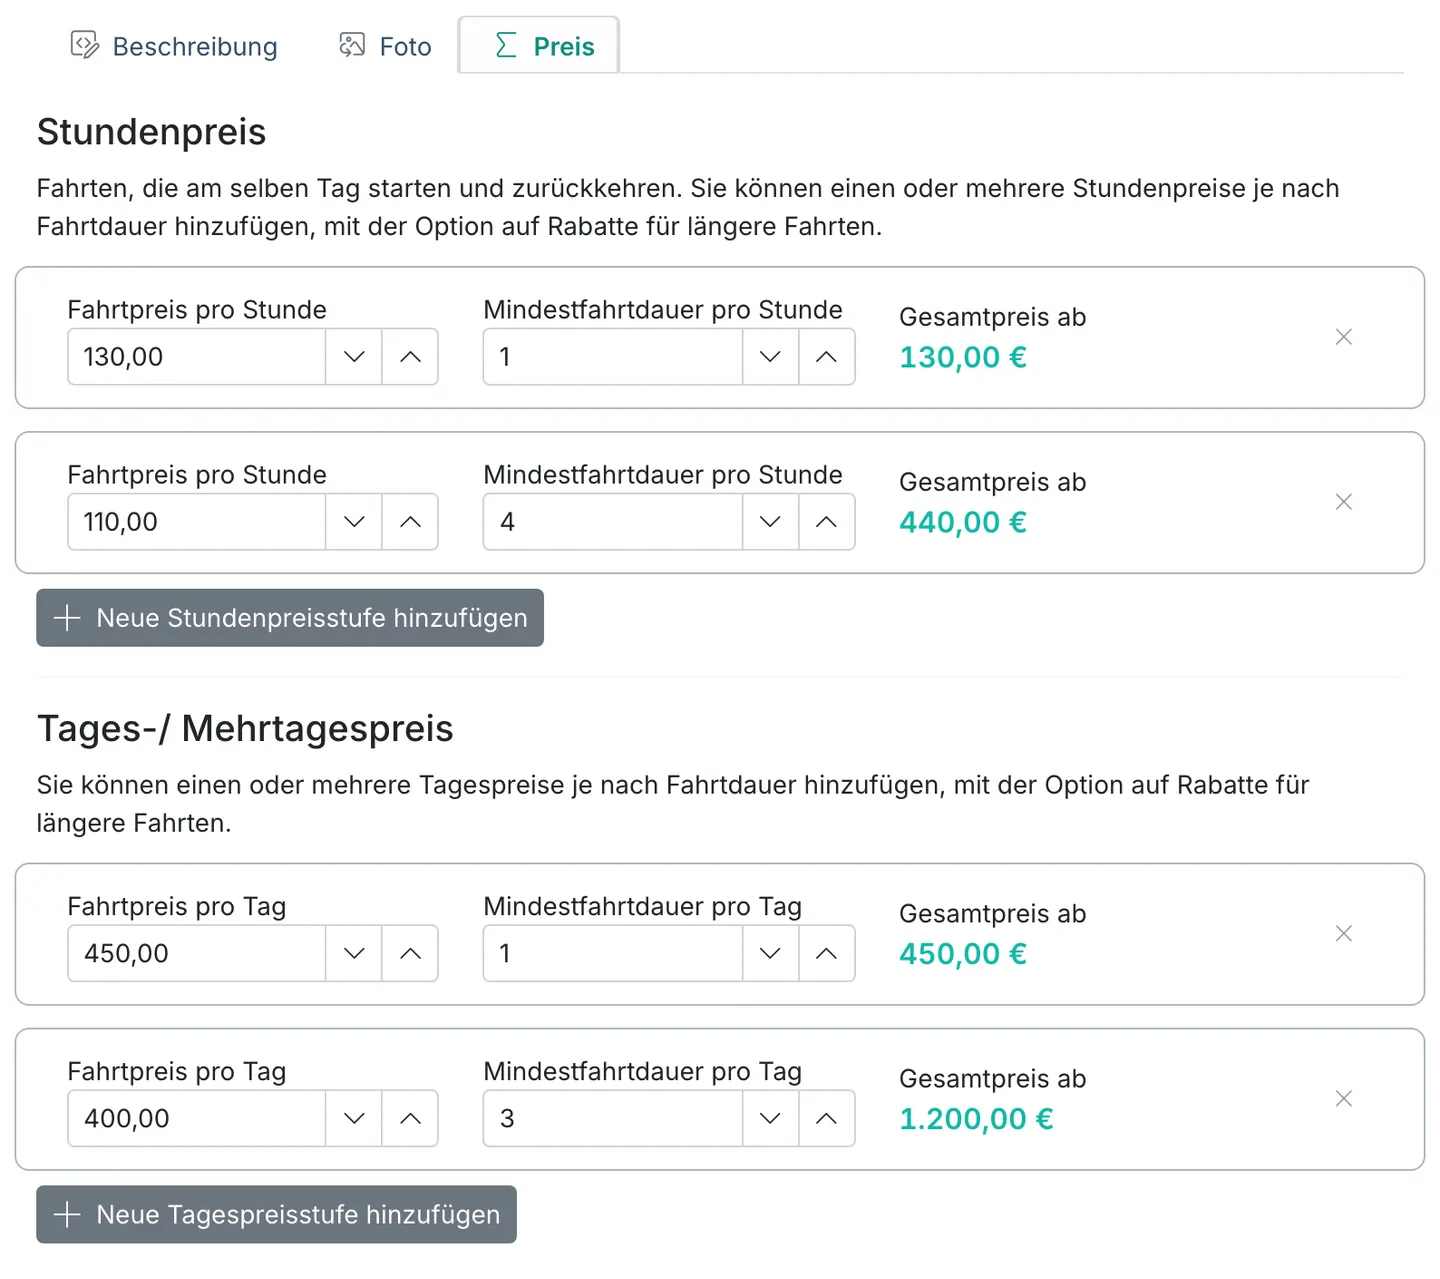Remove the 450,00 € daily price tier

click(1344, 934)
